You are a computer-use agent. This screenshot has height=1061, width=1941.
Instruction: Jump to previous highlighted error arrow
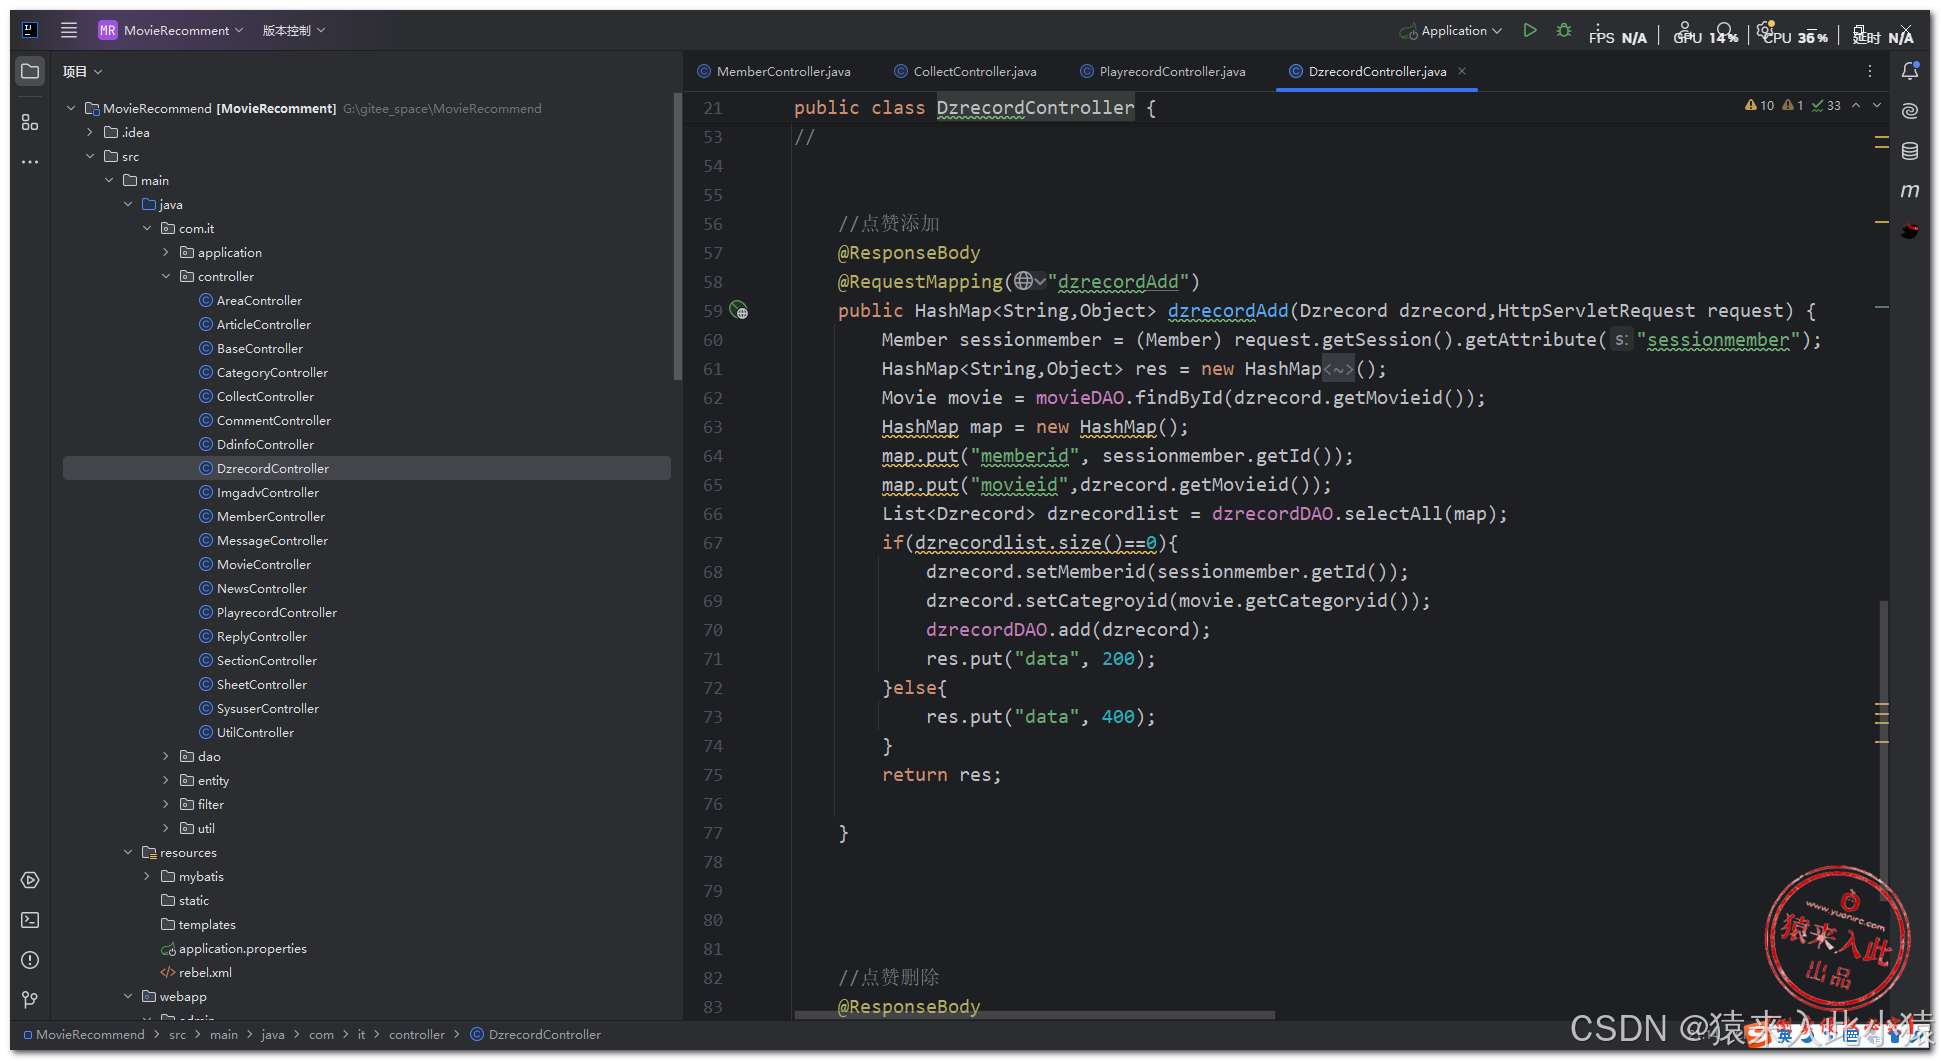(x=1856, y=105)
